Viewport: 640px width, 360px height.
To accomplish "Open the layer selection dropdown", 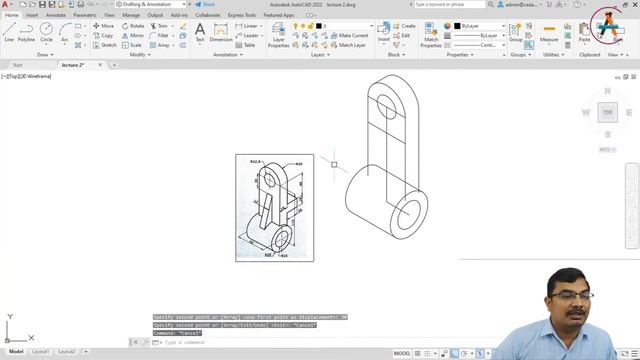I will (333, 26).
